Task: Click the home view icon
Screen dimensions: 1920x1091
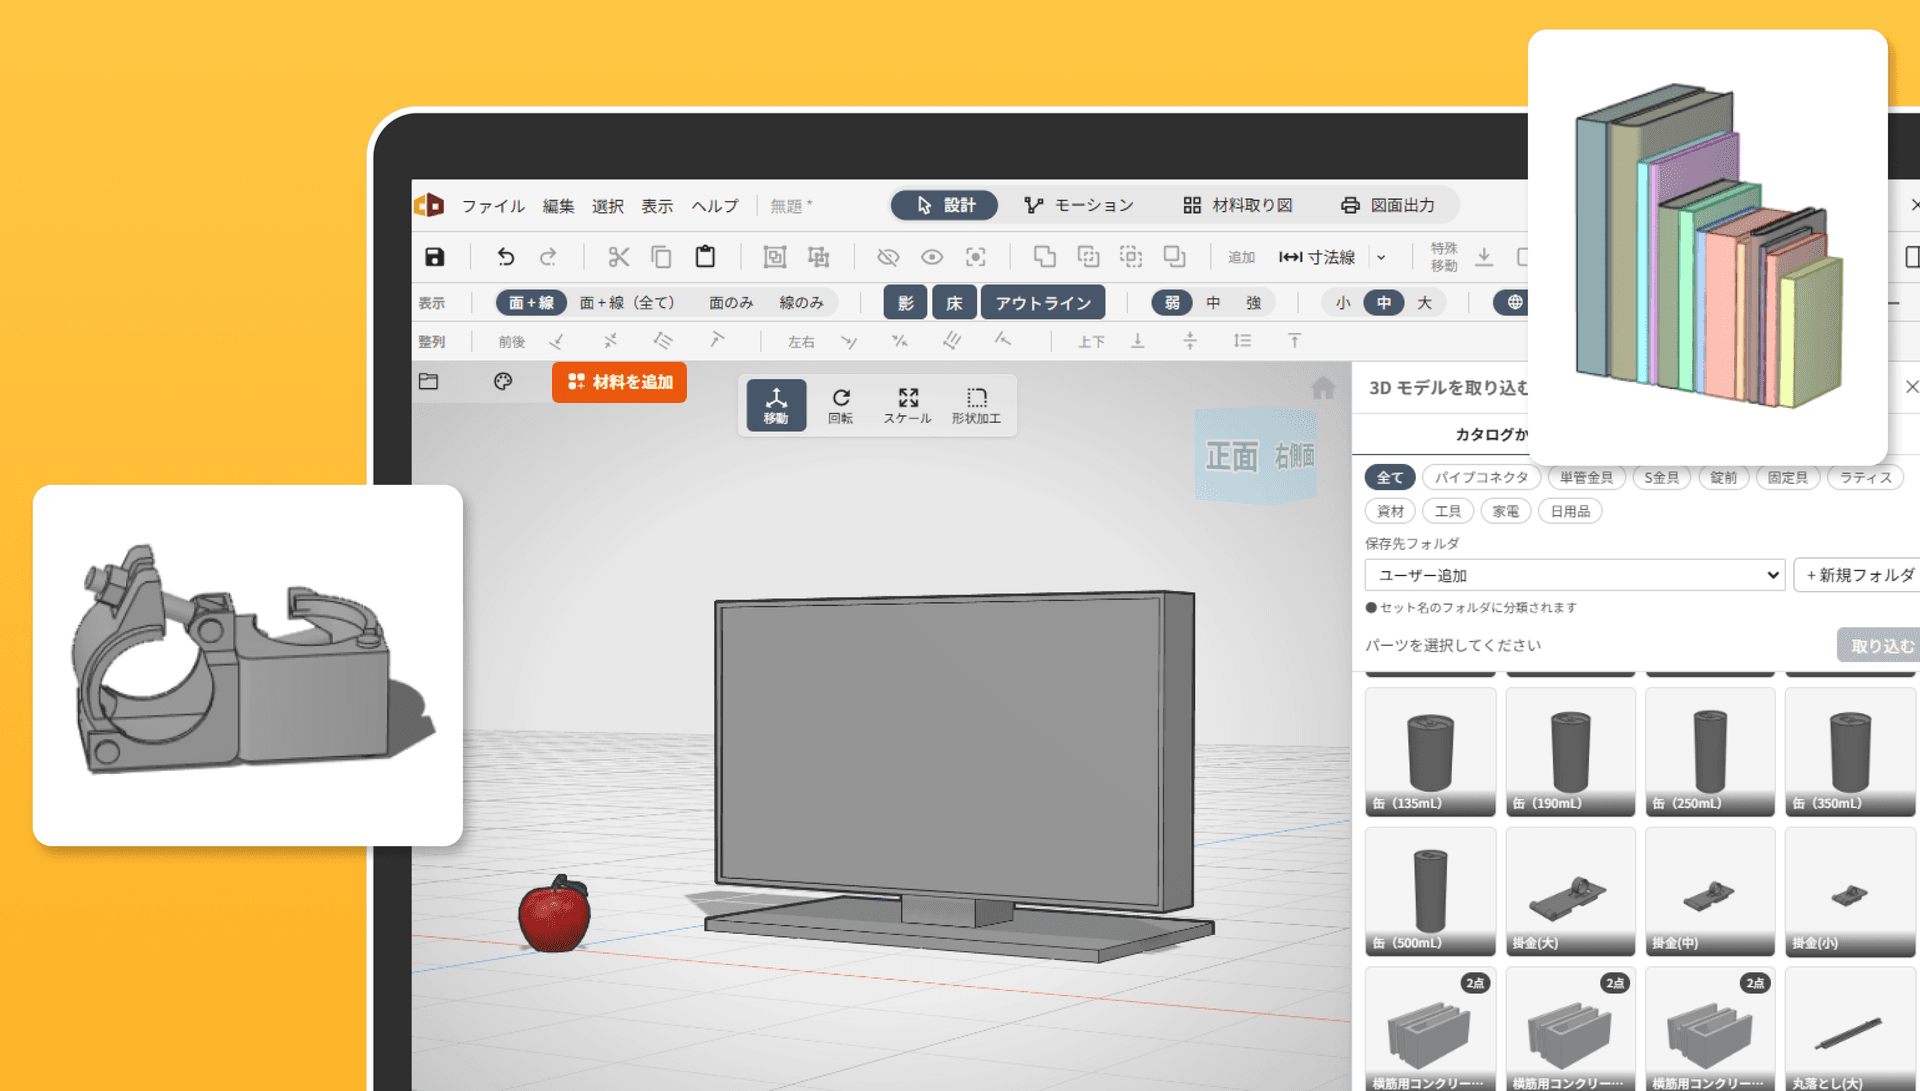Action: pos(1322,388)
